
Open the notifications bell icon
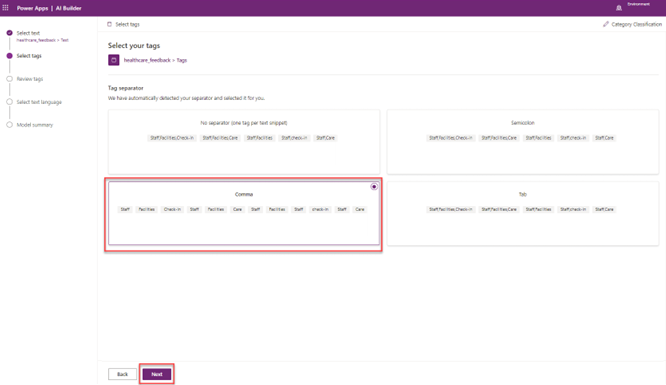619,8
